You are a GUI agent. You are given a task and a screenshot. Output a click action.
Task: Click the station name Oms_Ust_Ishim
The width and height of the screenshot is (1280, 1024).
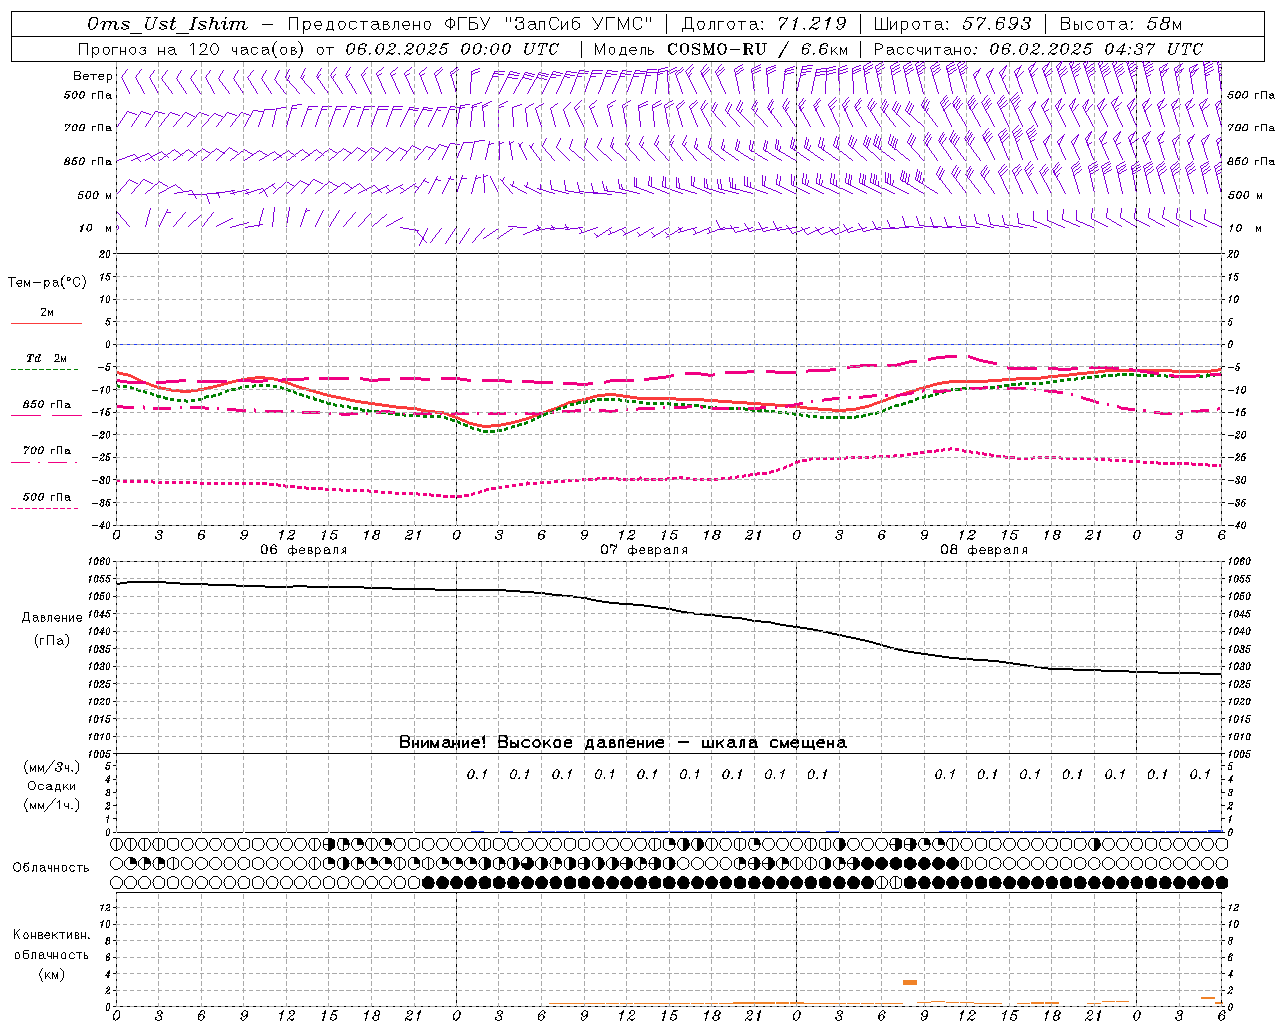167,24
